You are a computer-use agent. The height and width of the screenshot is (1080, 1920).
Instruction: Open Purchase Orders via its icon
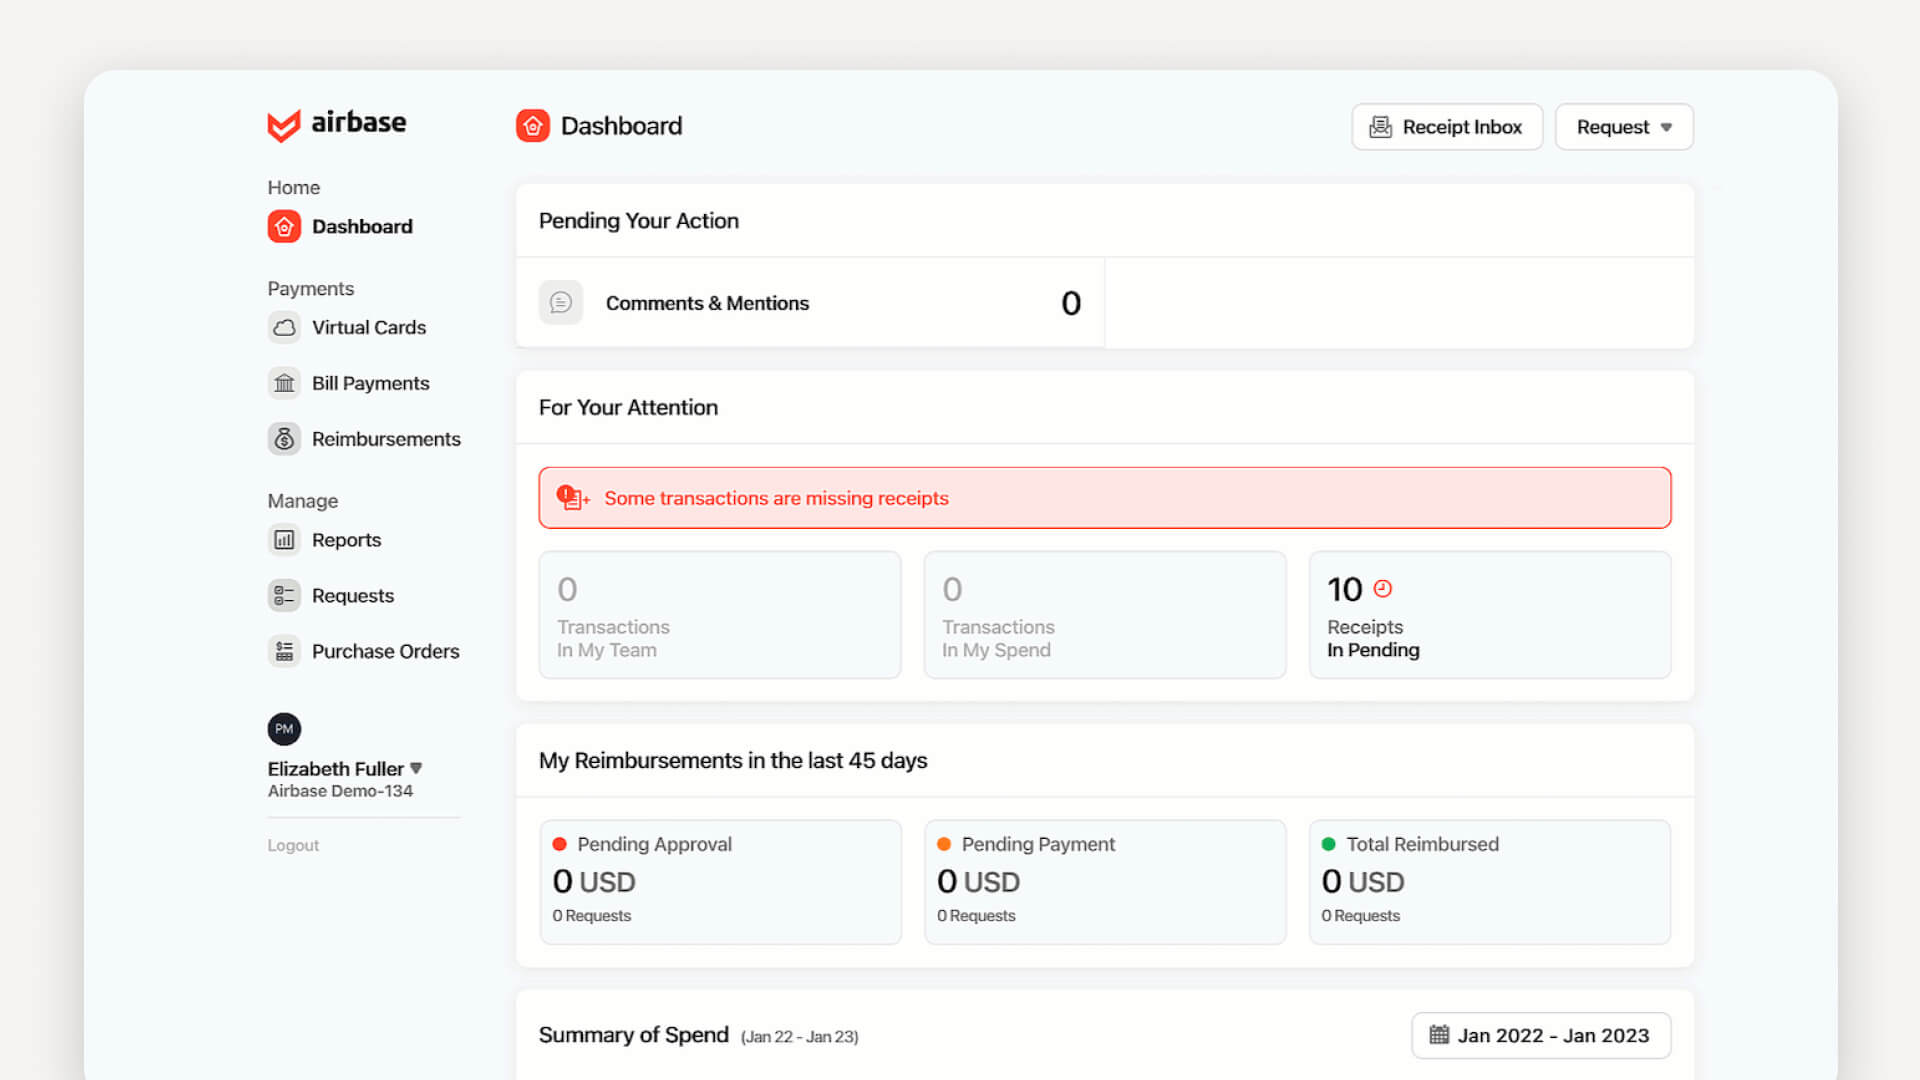point(284,650)
